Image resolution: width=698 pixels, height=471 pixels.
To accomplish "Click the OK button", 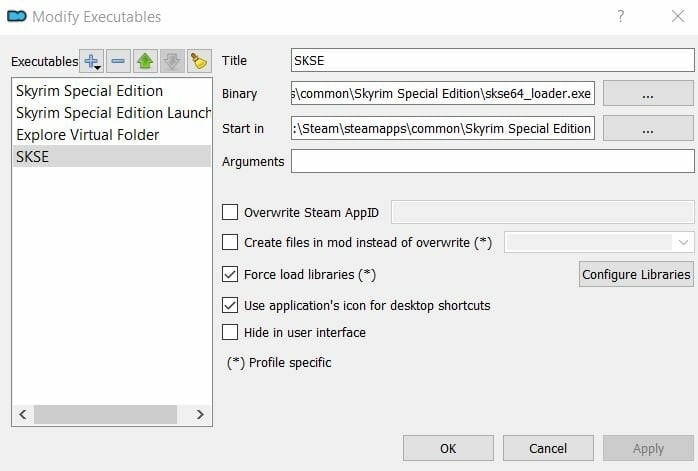I will coord(448,448).
